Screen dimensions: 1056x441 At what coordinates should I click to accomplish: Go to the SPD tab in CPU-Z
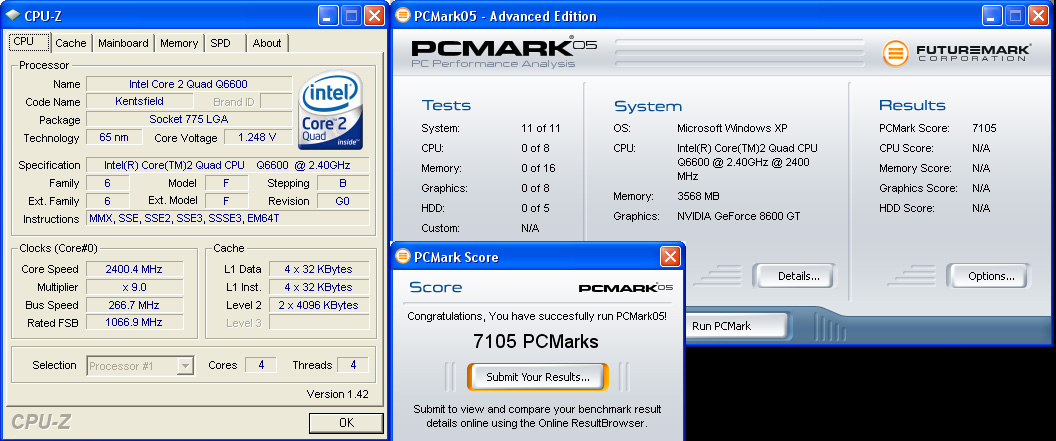220,43
